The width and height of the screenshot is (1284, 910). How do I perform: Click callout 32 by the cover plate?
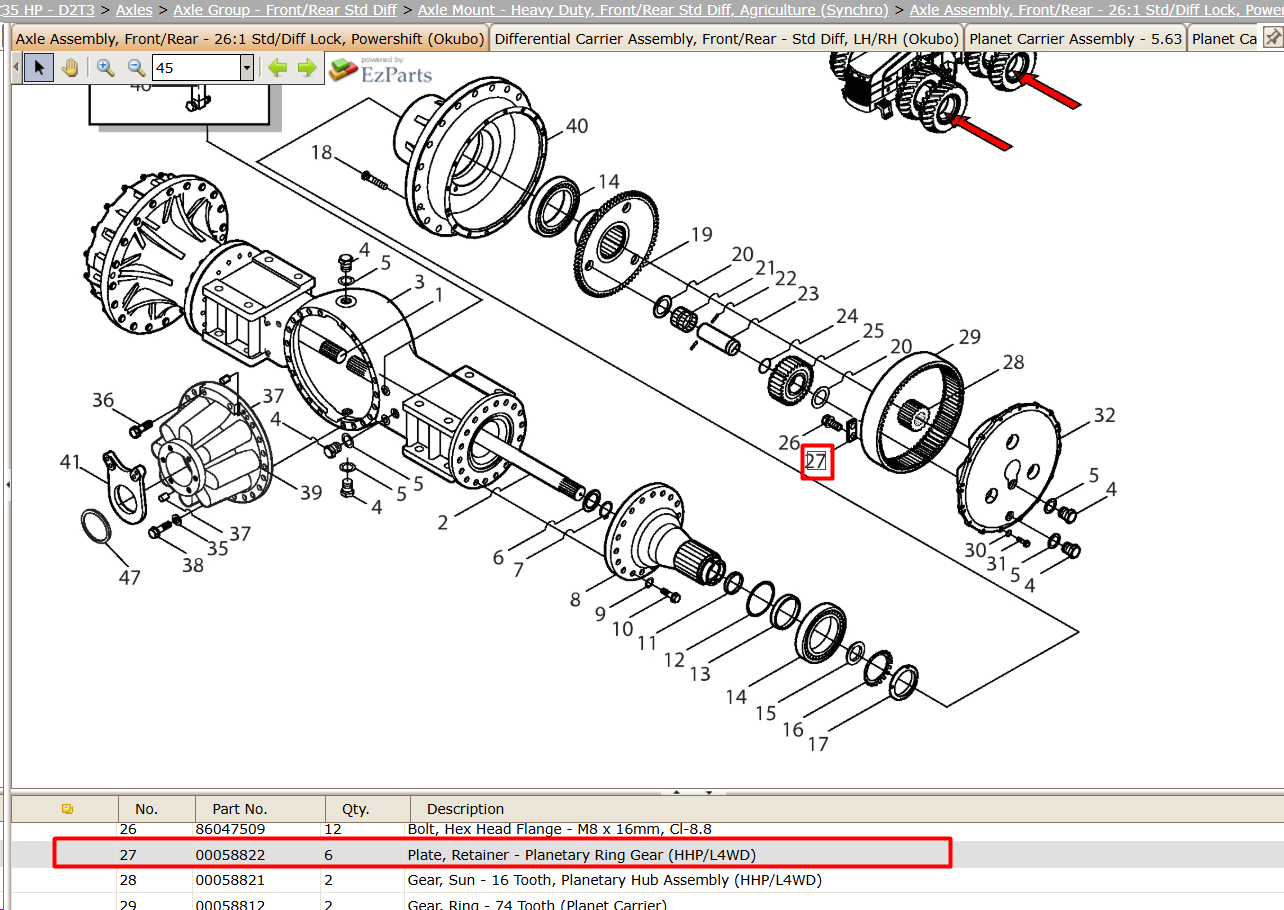pyautogui.click(x=1104, y=415)
